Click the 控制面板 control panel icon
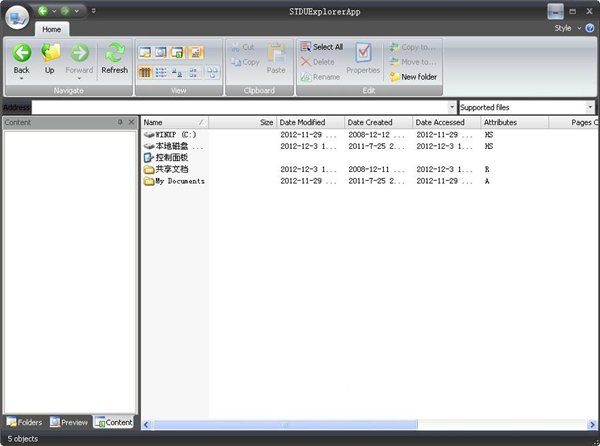Screen dimensions: 600x446 148,158
